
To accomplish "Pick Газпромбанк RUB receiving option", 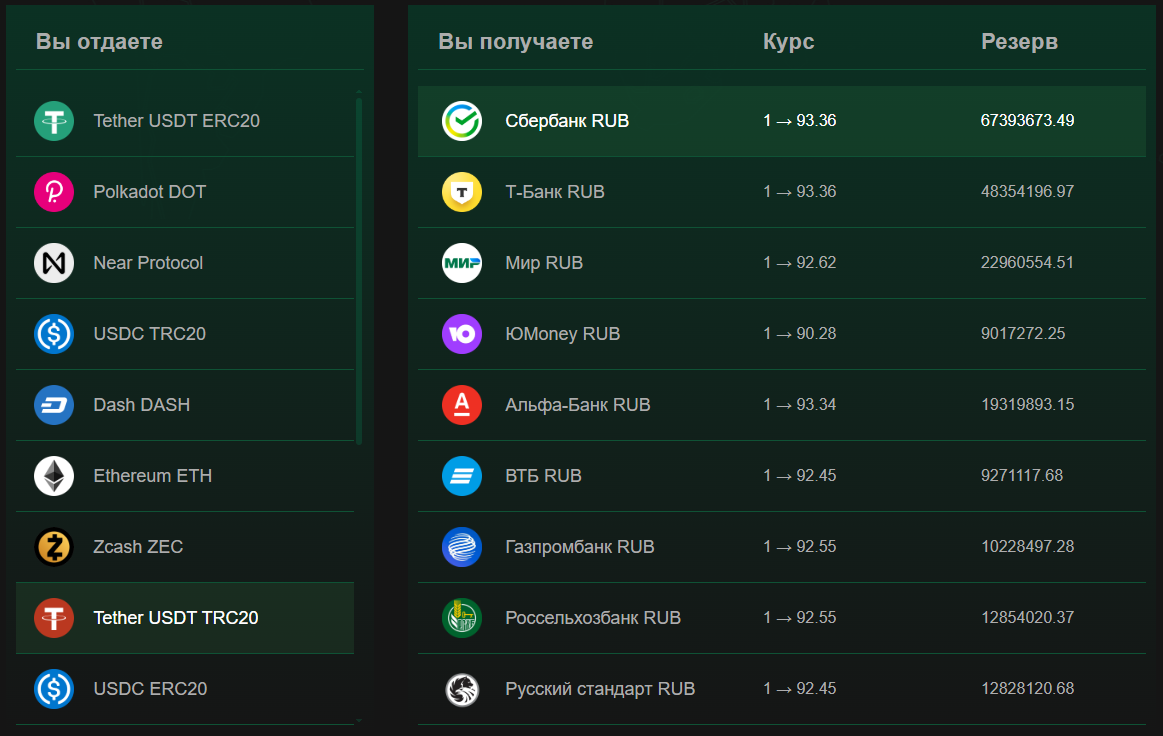I will pyautogui.click(x=782, y=547).
